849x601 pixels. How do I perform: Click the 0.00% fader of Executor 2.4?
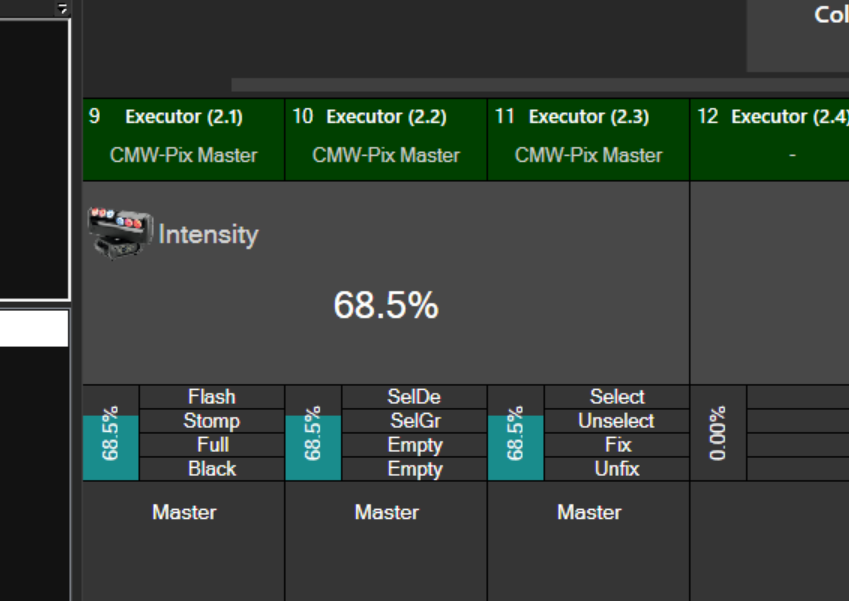point(718,434)
